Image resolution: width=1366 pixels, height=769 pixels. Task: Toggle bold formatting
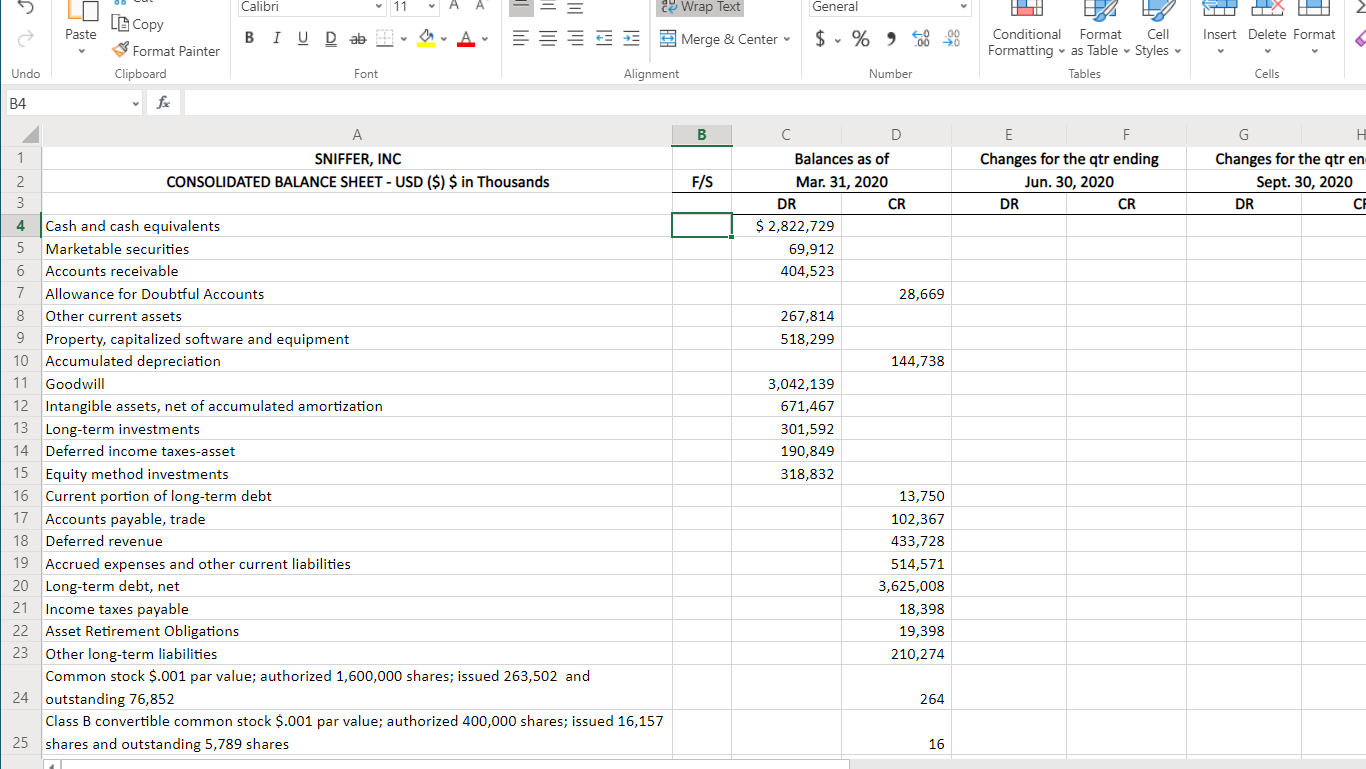point(249,36)
